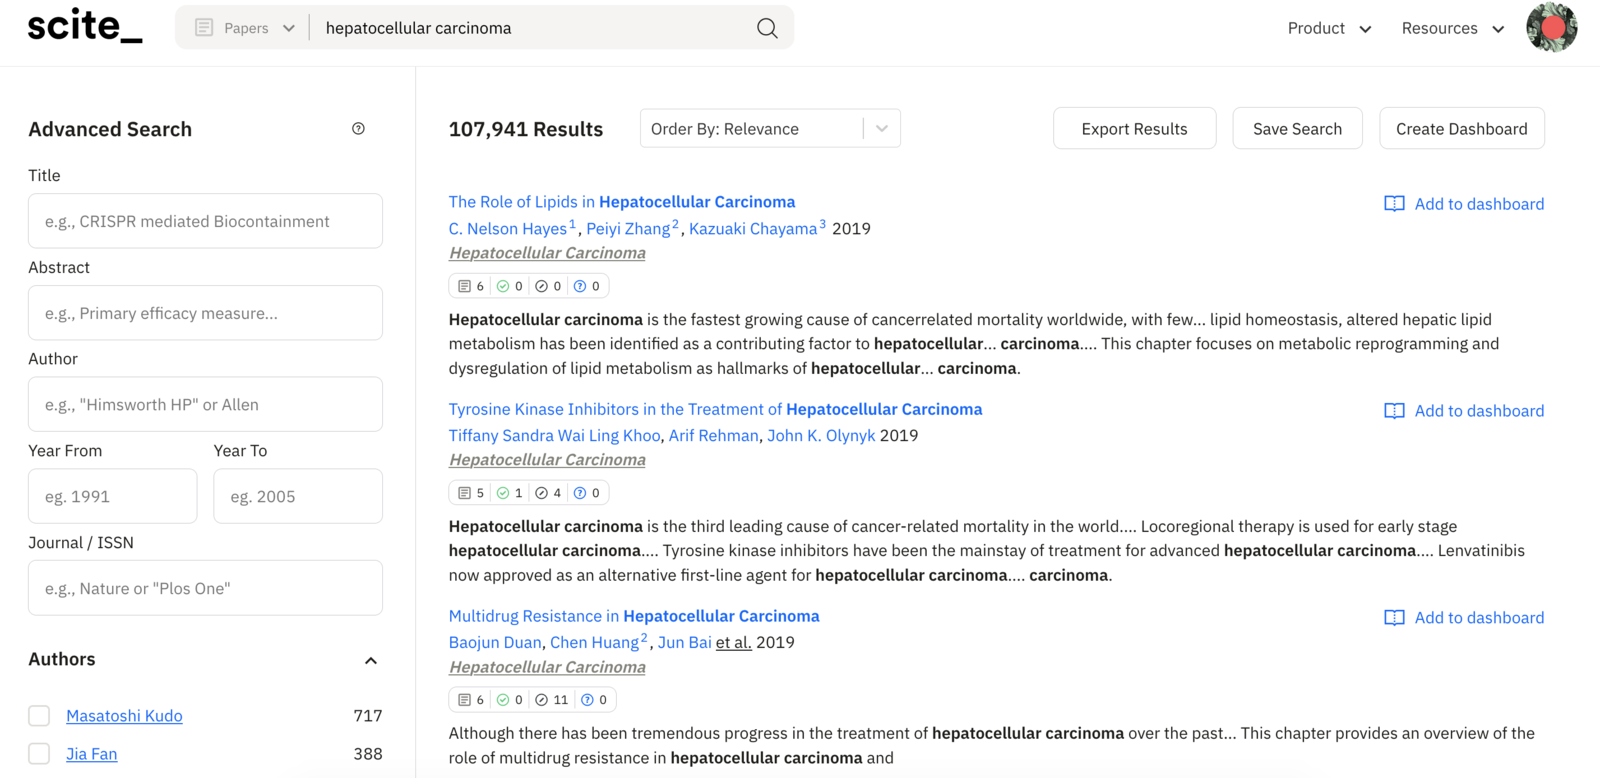Open Multidrug Resistance paper title
Screen dimensions: 1600x778
click(x=634, y=616)
